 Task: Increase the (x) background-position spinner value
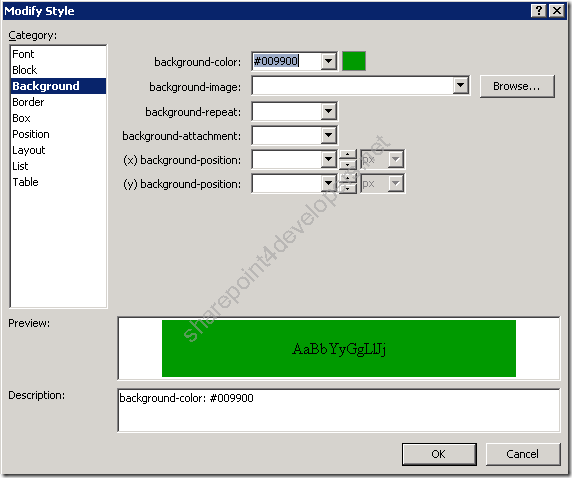(348, 155)
